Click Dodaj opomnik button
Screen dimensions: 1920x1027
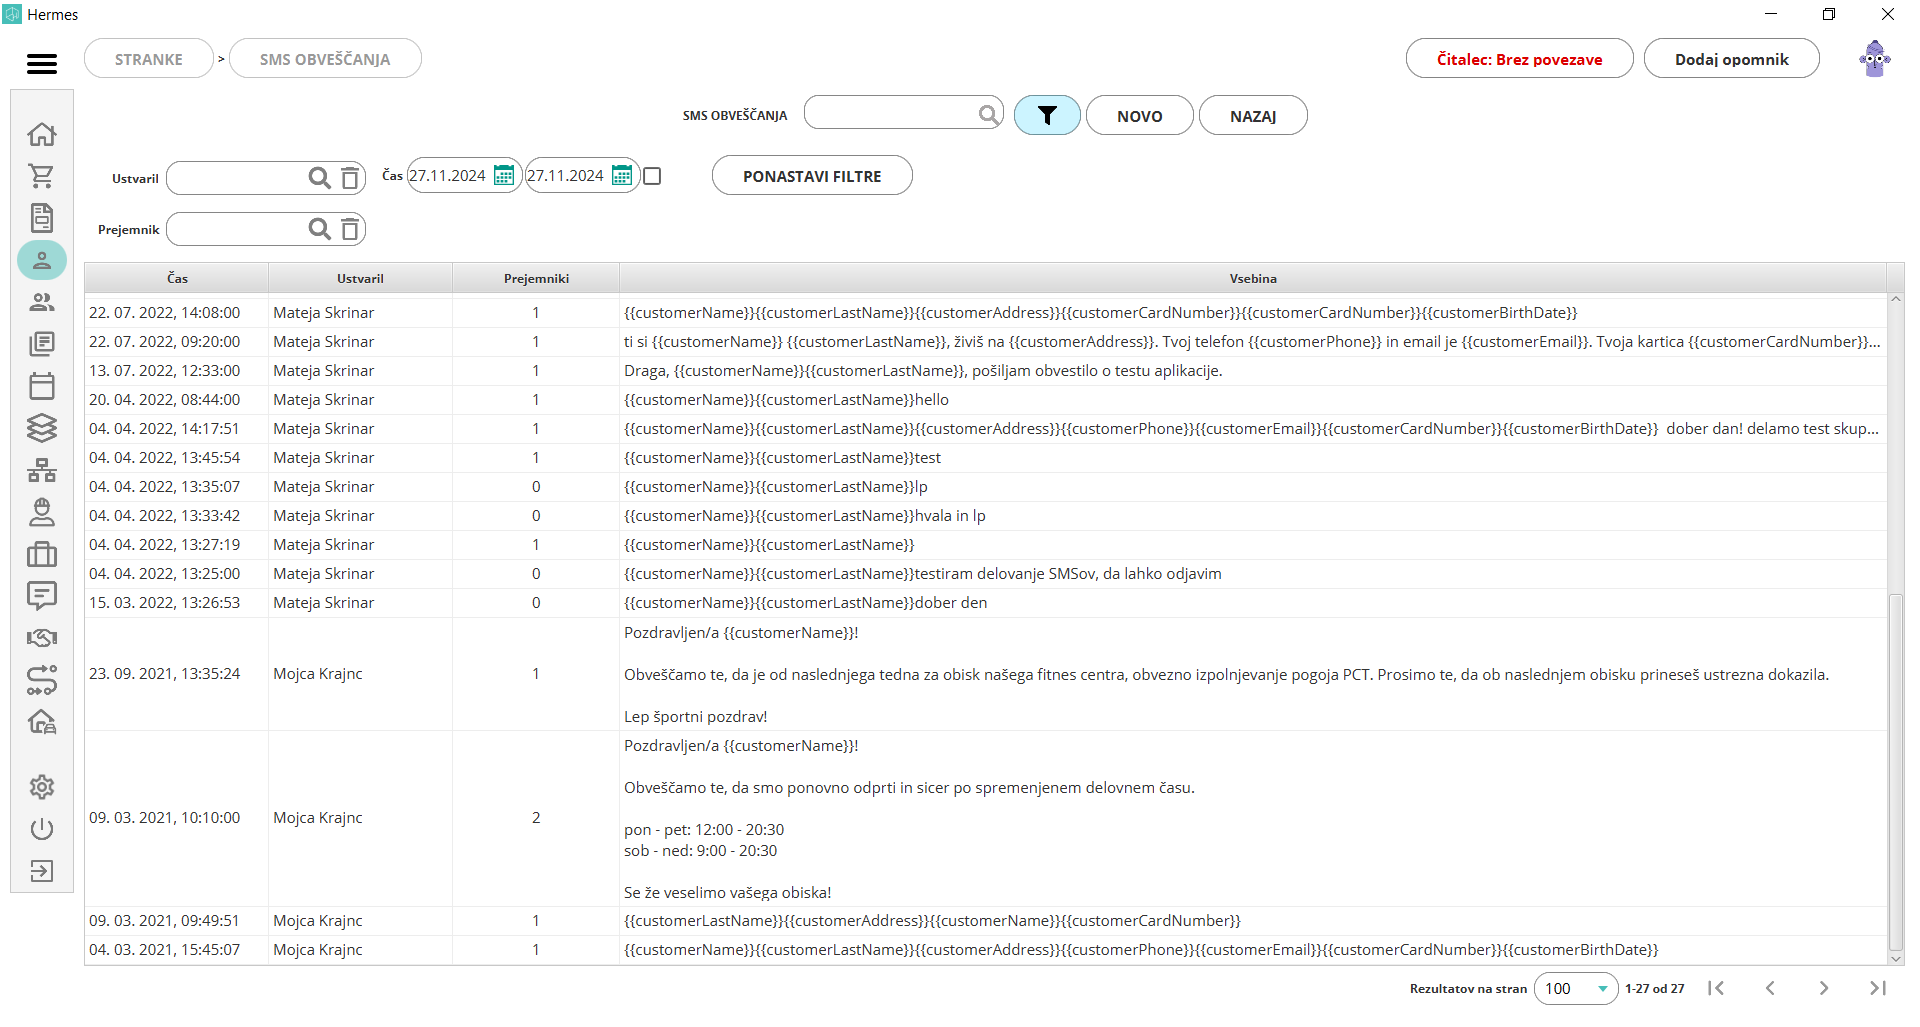[x=1731, y=59]
